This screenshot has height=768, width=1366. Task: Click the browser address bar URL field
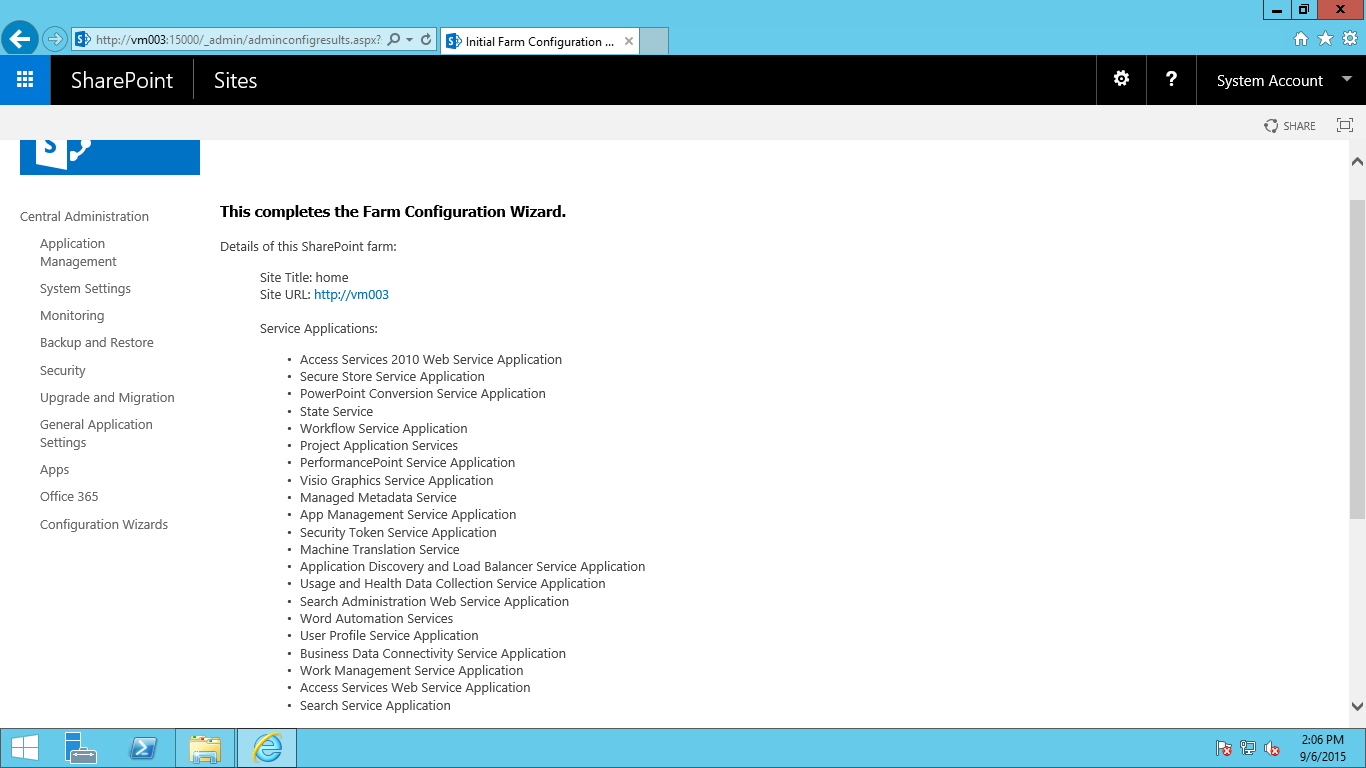tap(237, 40)
